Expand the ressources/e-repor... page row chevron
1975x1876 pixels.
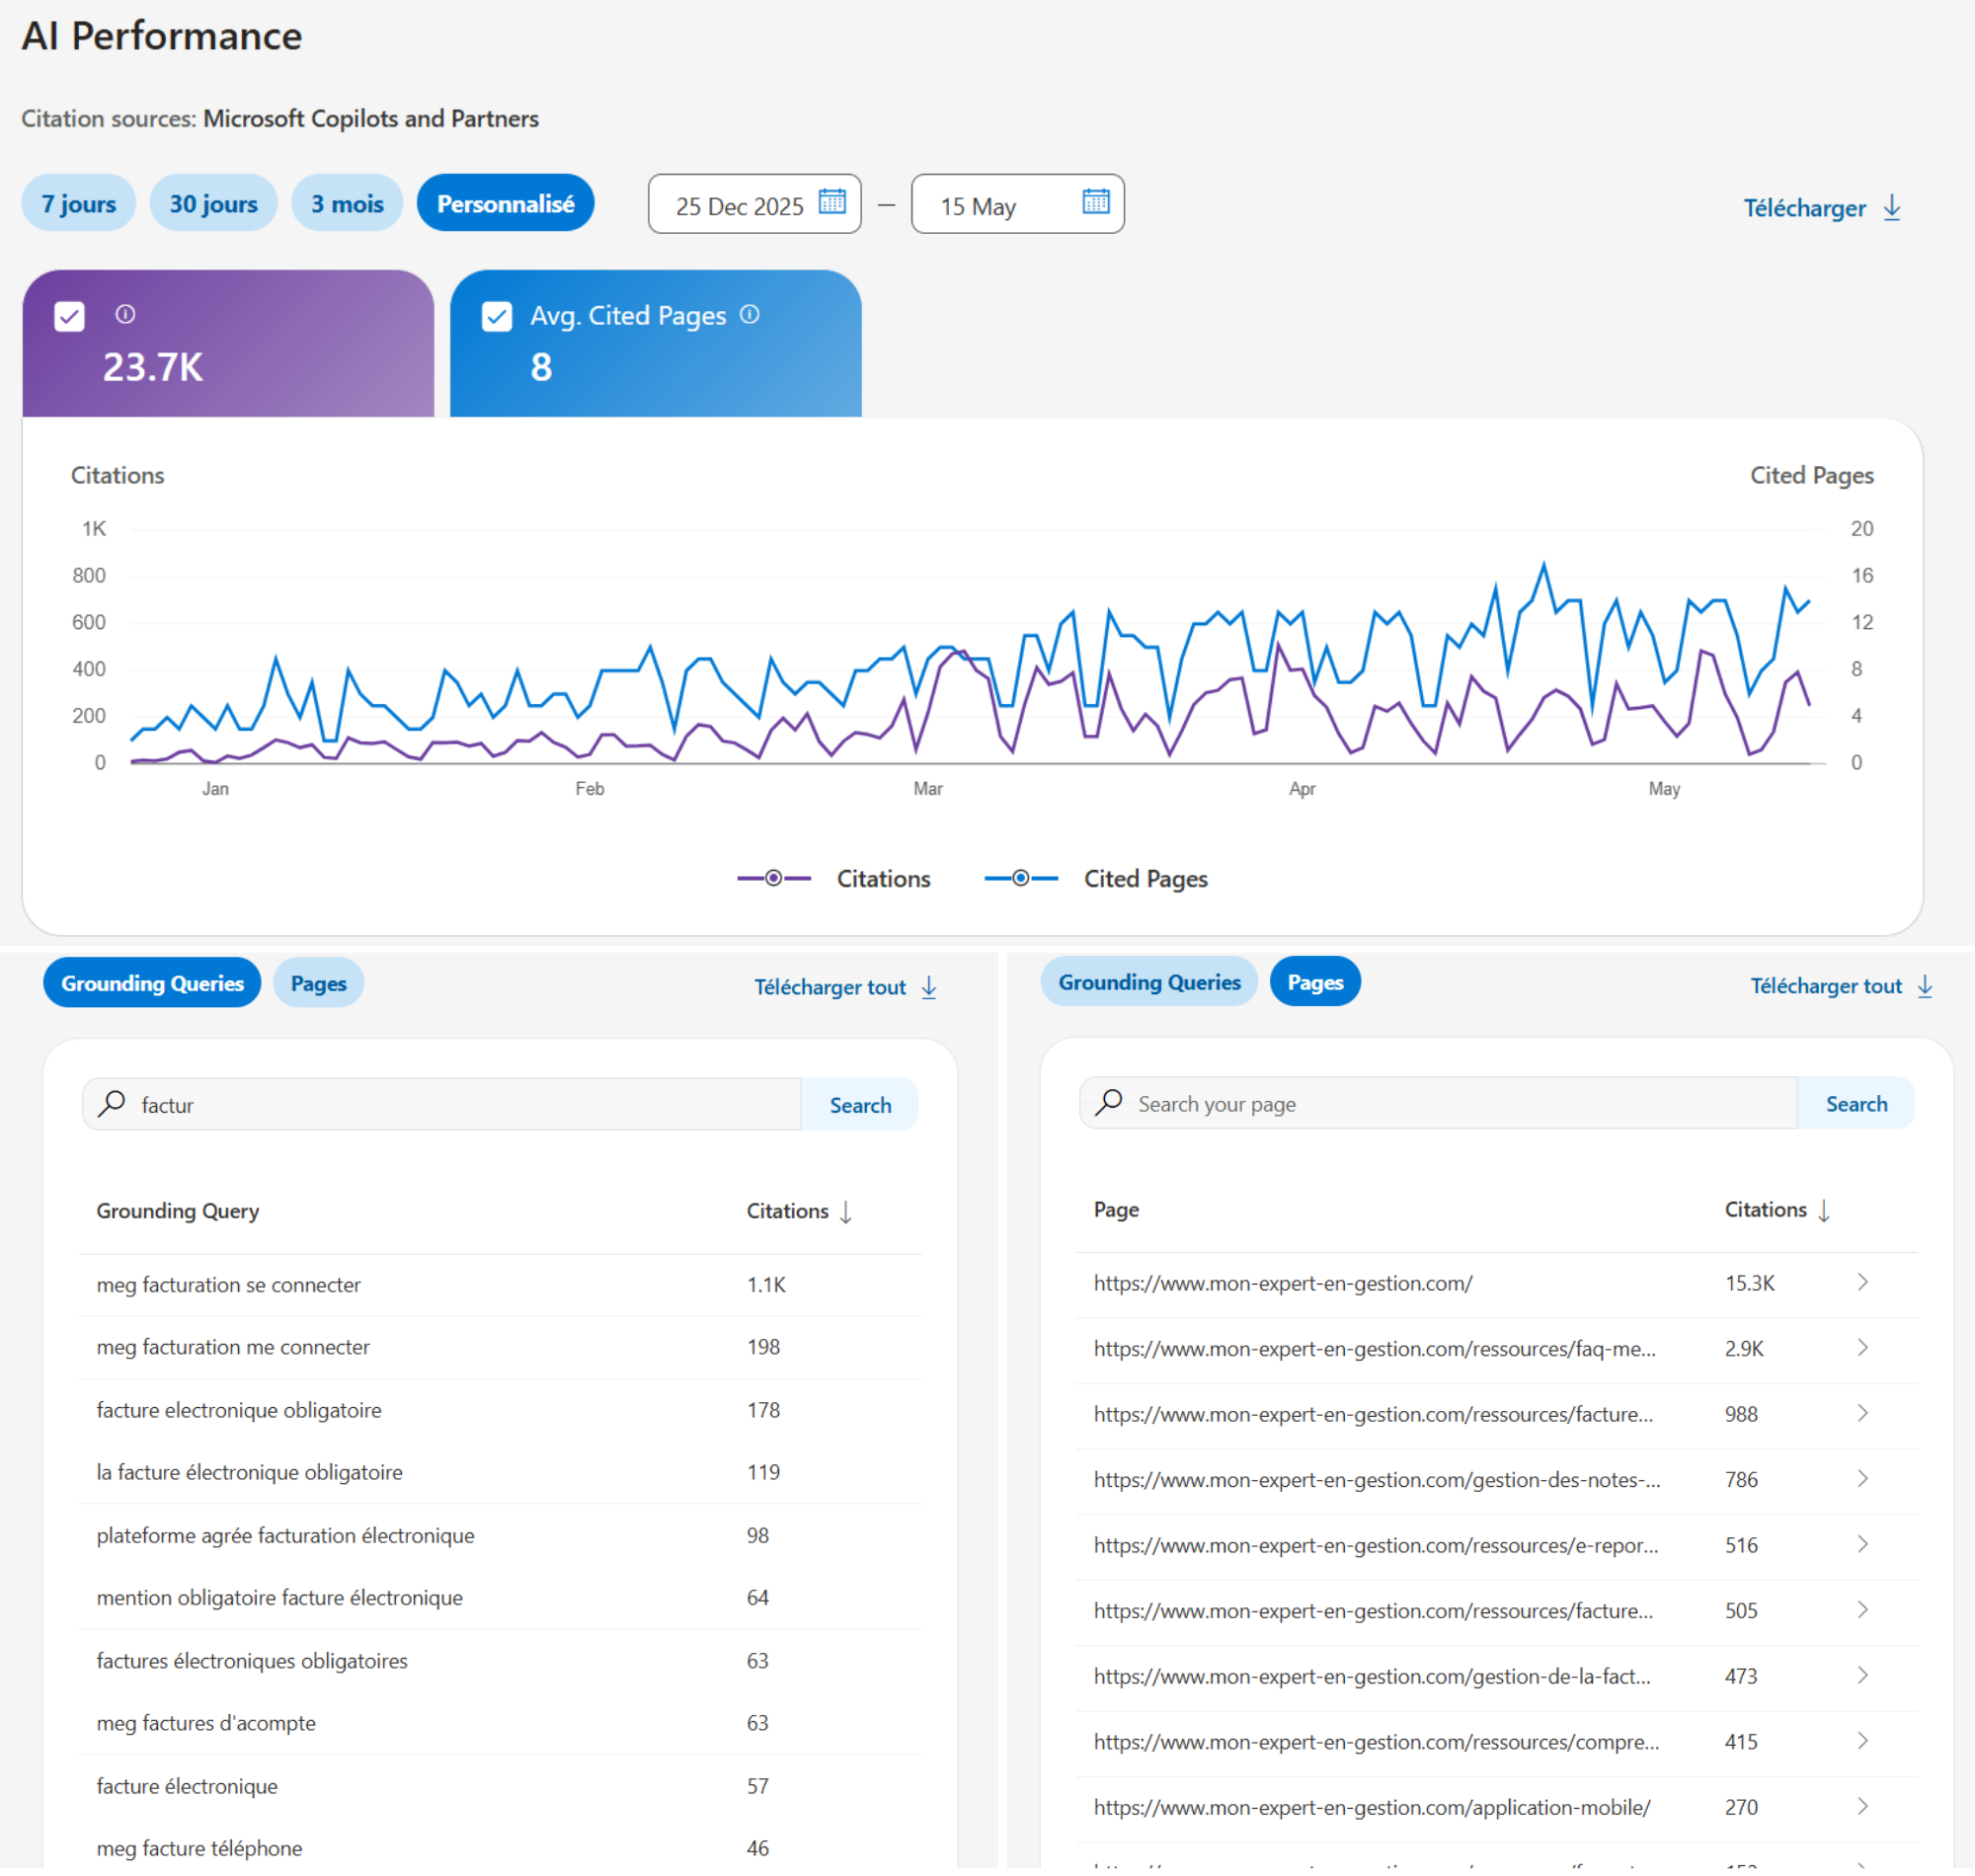1862,1545
